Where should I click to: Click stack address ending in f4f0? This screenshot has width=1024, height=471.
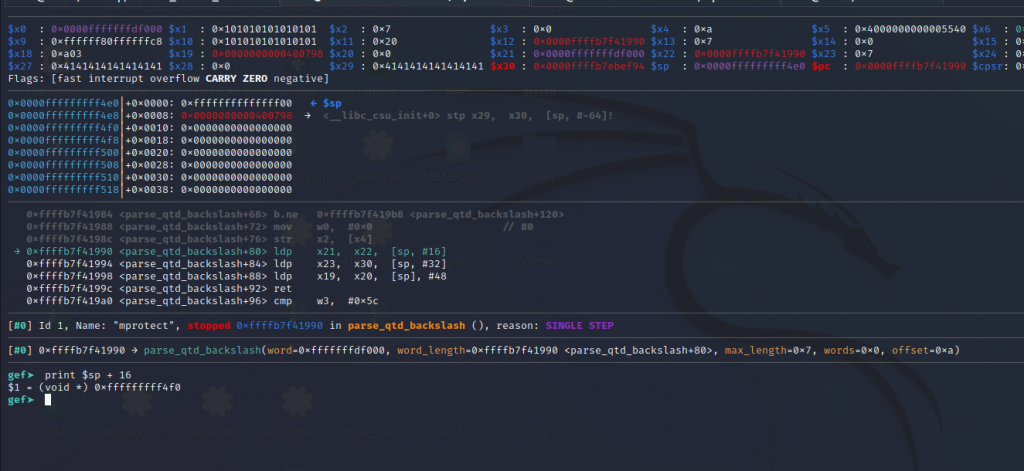click(x=62, y=128)
